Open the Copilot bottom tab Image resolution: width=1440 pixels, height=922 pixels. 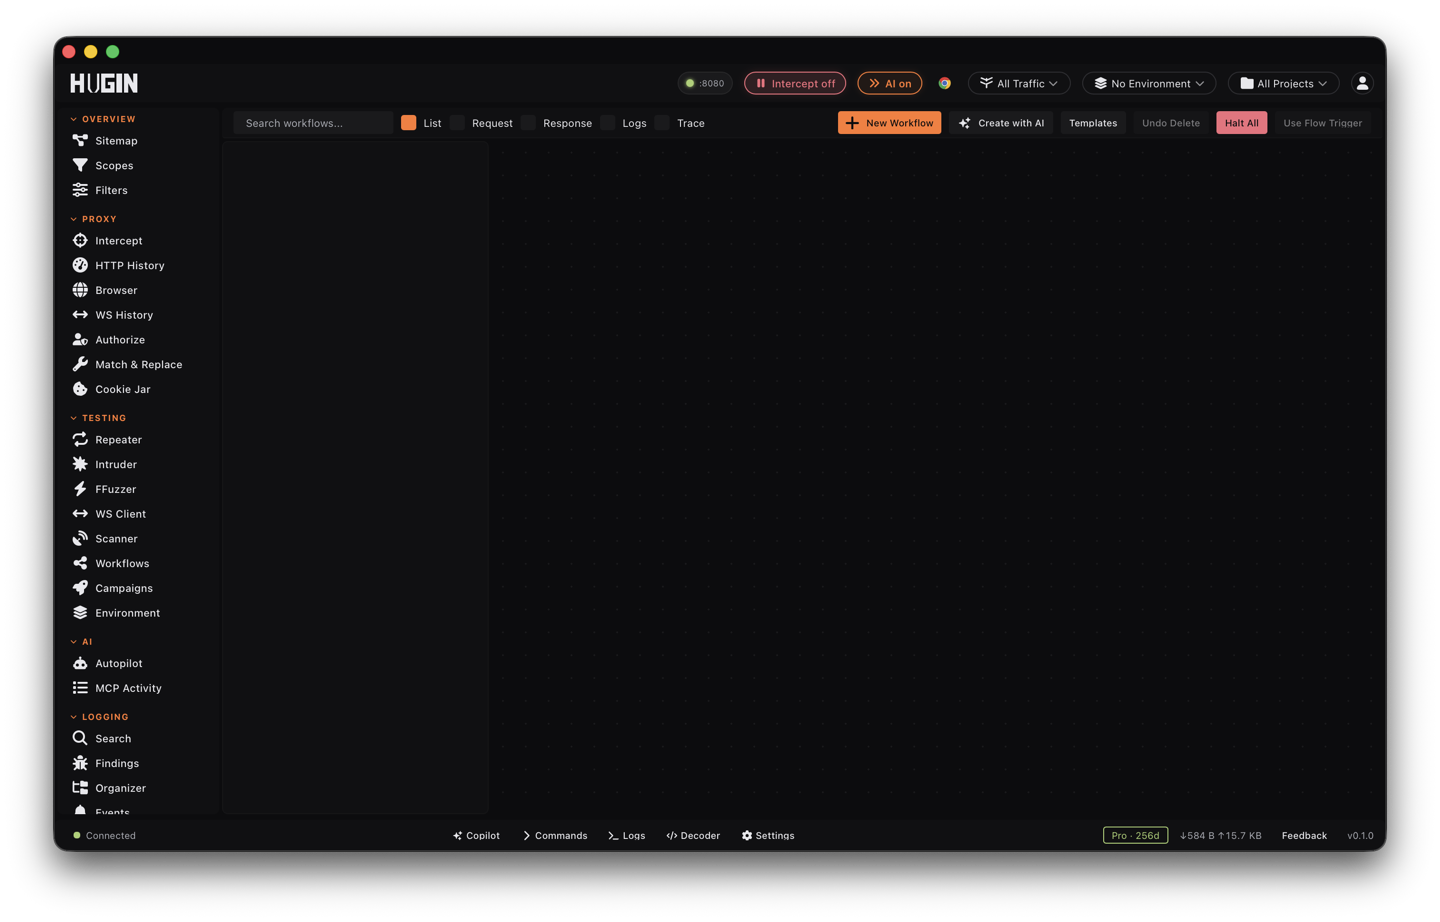[x=476, y=835]
